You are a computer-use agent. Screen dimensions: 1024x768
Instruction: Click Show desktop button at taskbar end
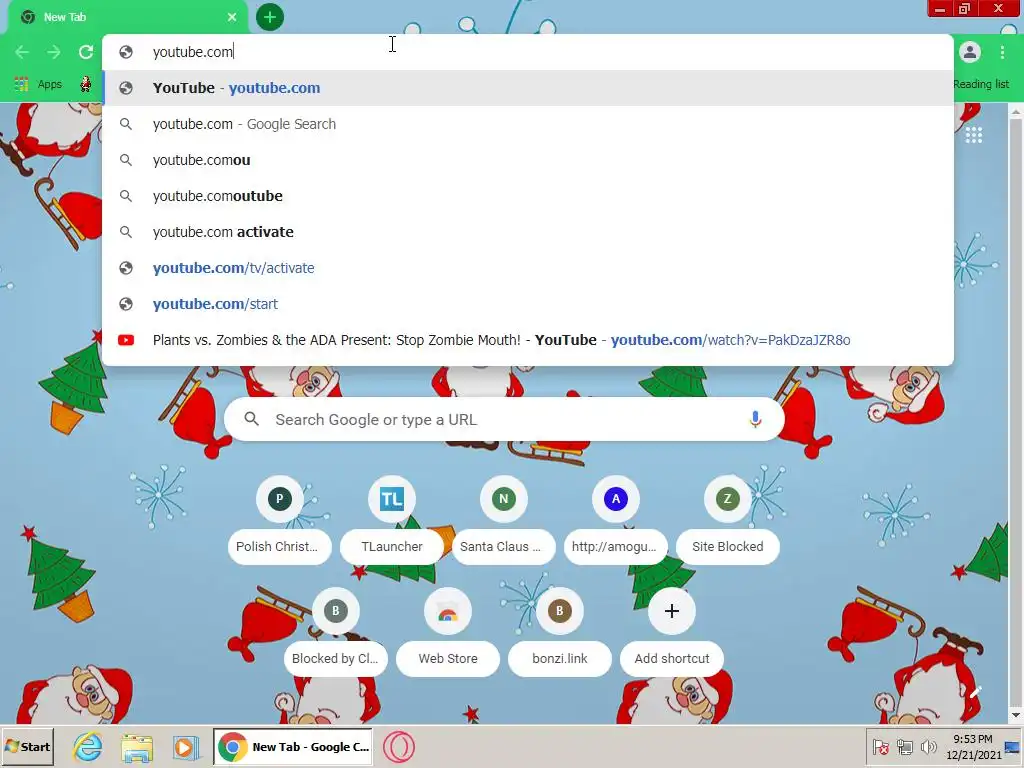click(x=1014, y=746)
